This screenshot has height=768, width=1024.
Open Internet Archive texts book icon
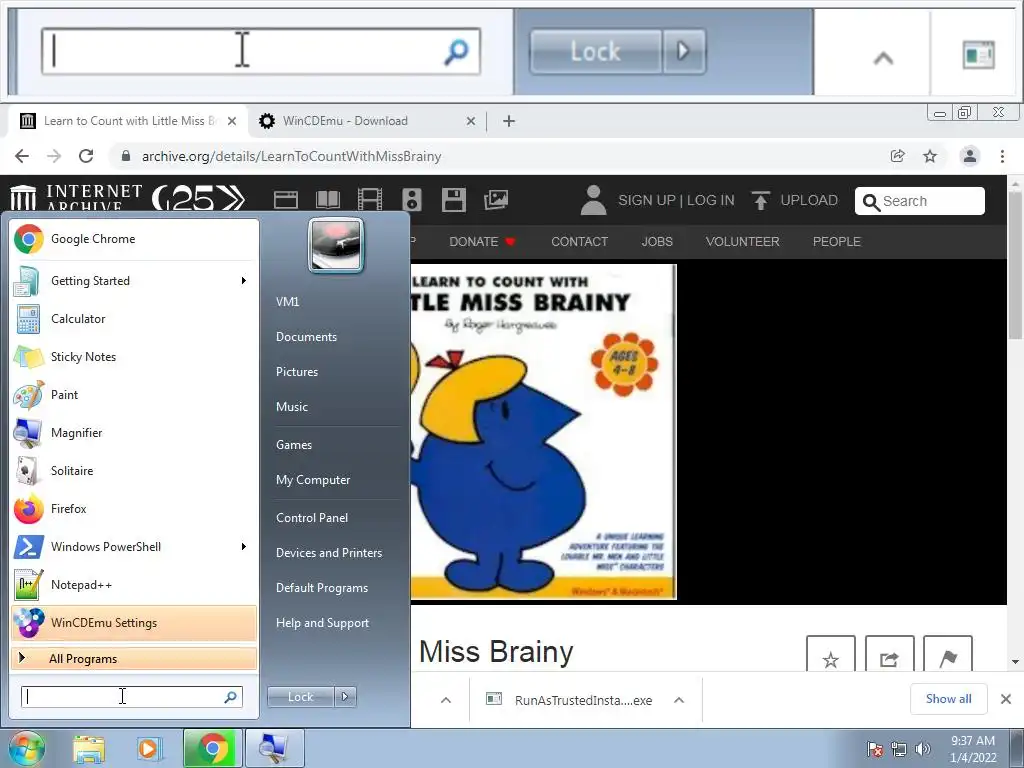point(328,200)
